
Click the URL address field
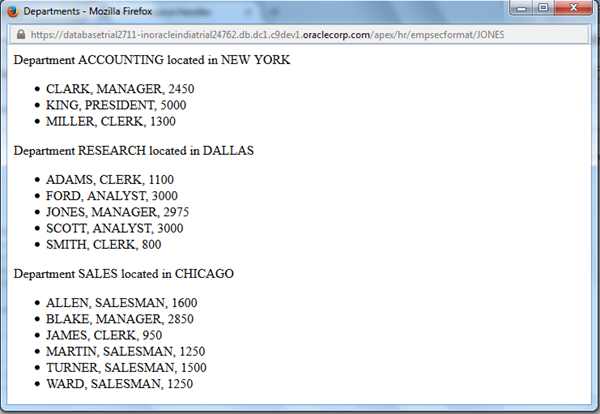[x=300, y=34]
